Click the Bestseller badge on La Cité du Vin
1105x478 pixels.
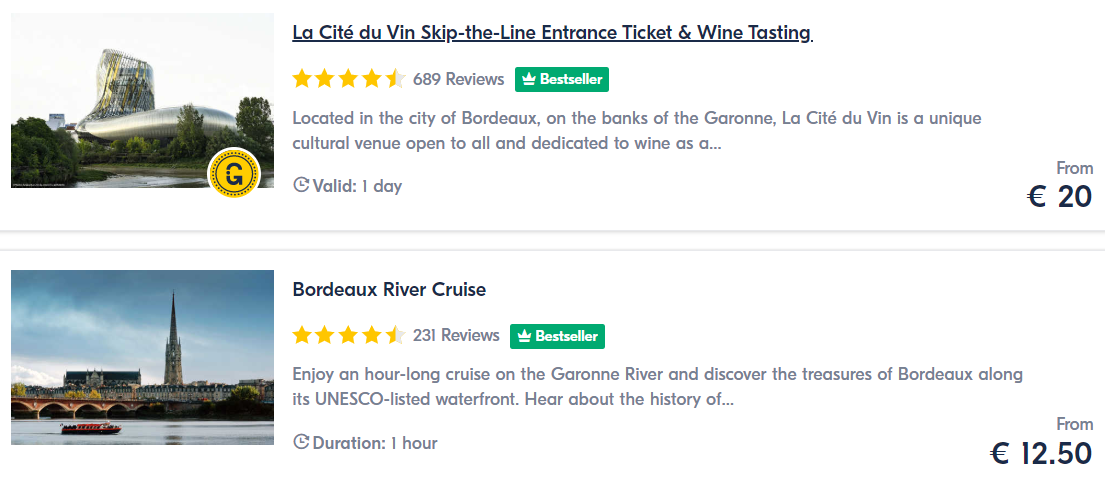(562, 80)
